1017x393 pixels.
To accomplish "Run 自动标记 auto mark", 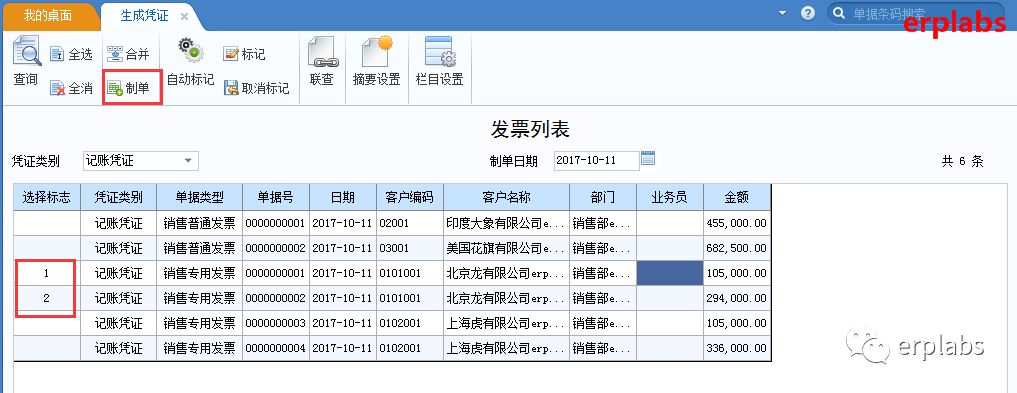I will pos(190,62).
